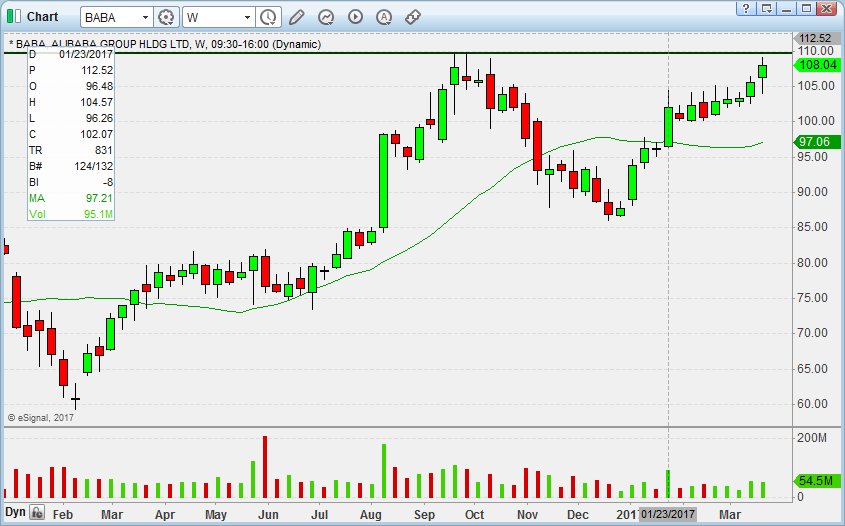Click the 85.00 price axis label
The width and height of the screenshot is (845, 526).
pos(812,227)
